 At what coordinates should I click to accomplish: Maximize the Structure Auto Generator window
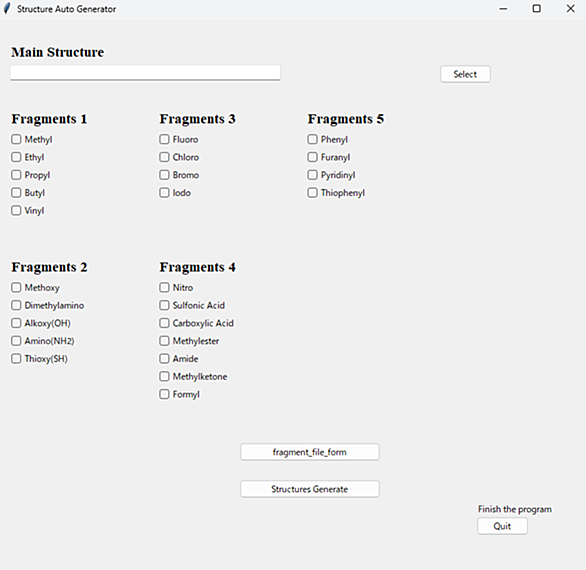coord(537,9)
